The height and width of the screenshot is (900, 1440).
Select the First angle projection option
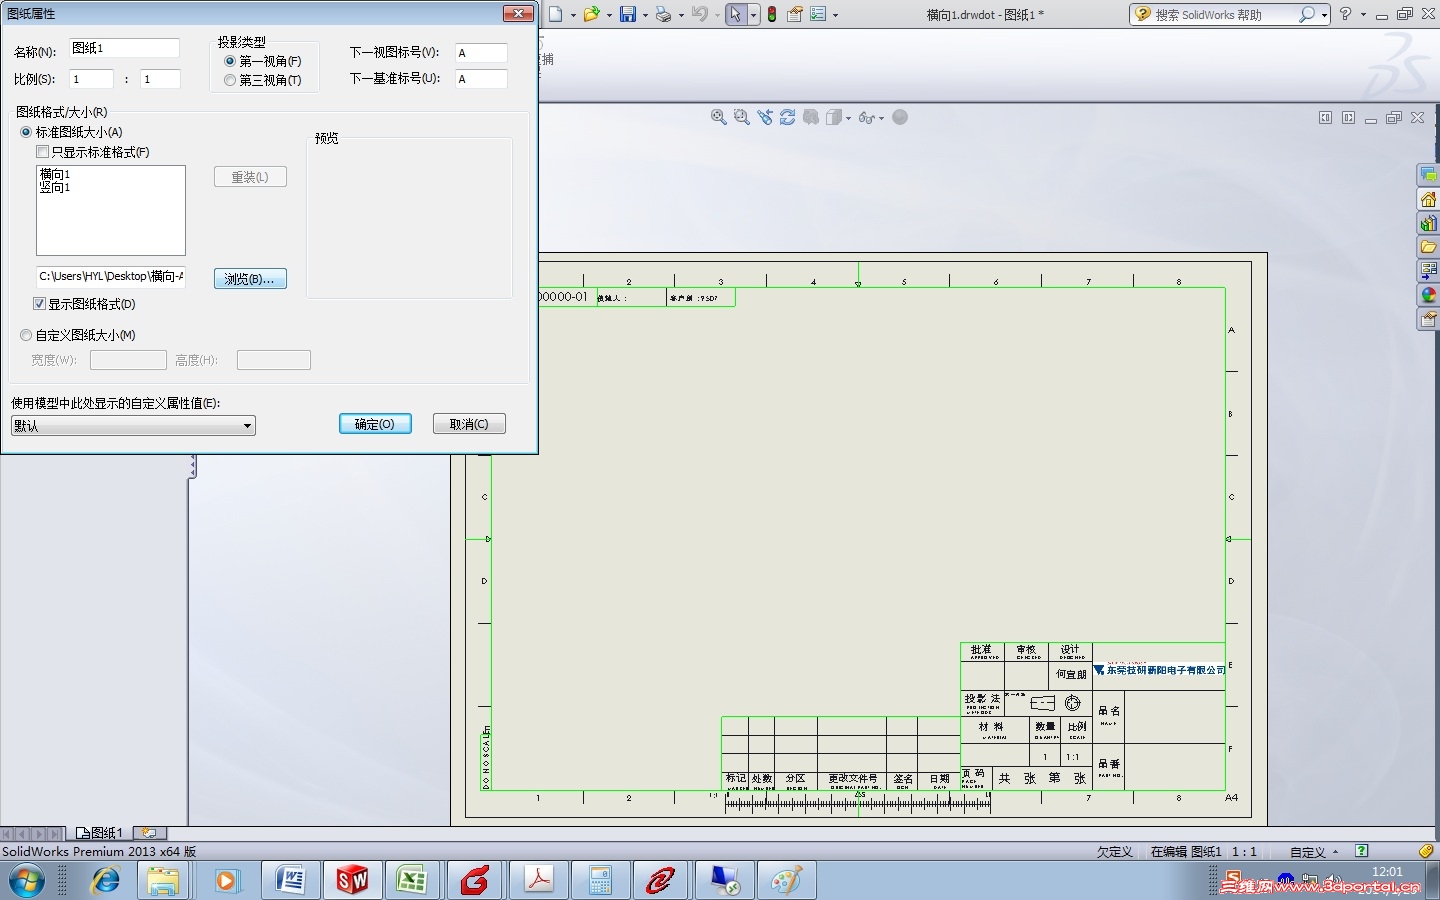(x=230, y=61)
